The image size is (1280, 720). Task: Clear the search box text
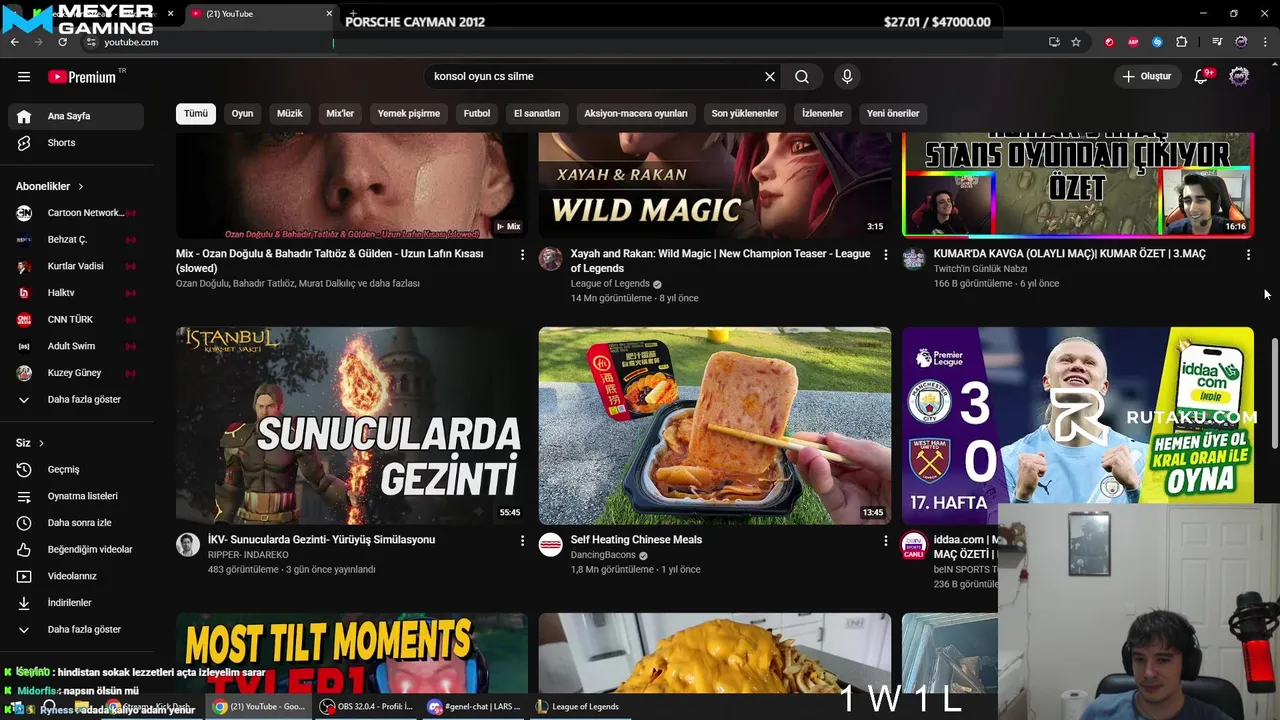click(x=770, y=76)
